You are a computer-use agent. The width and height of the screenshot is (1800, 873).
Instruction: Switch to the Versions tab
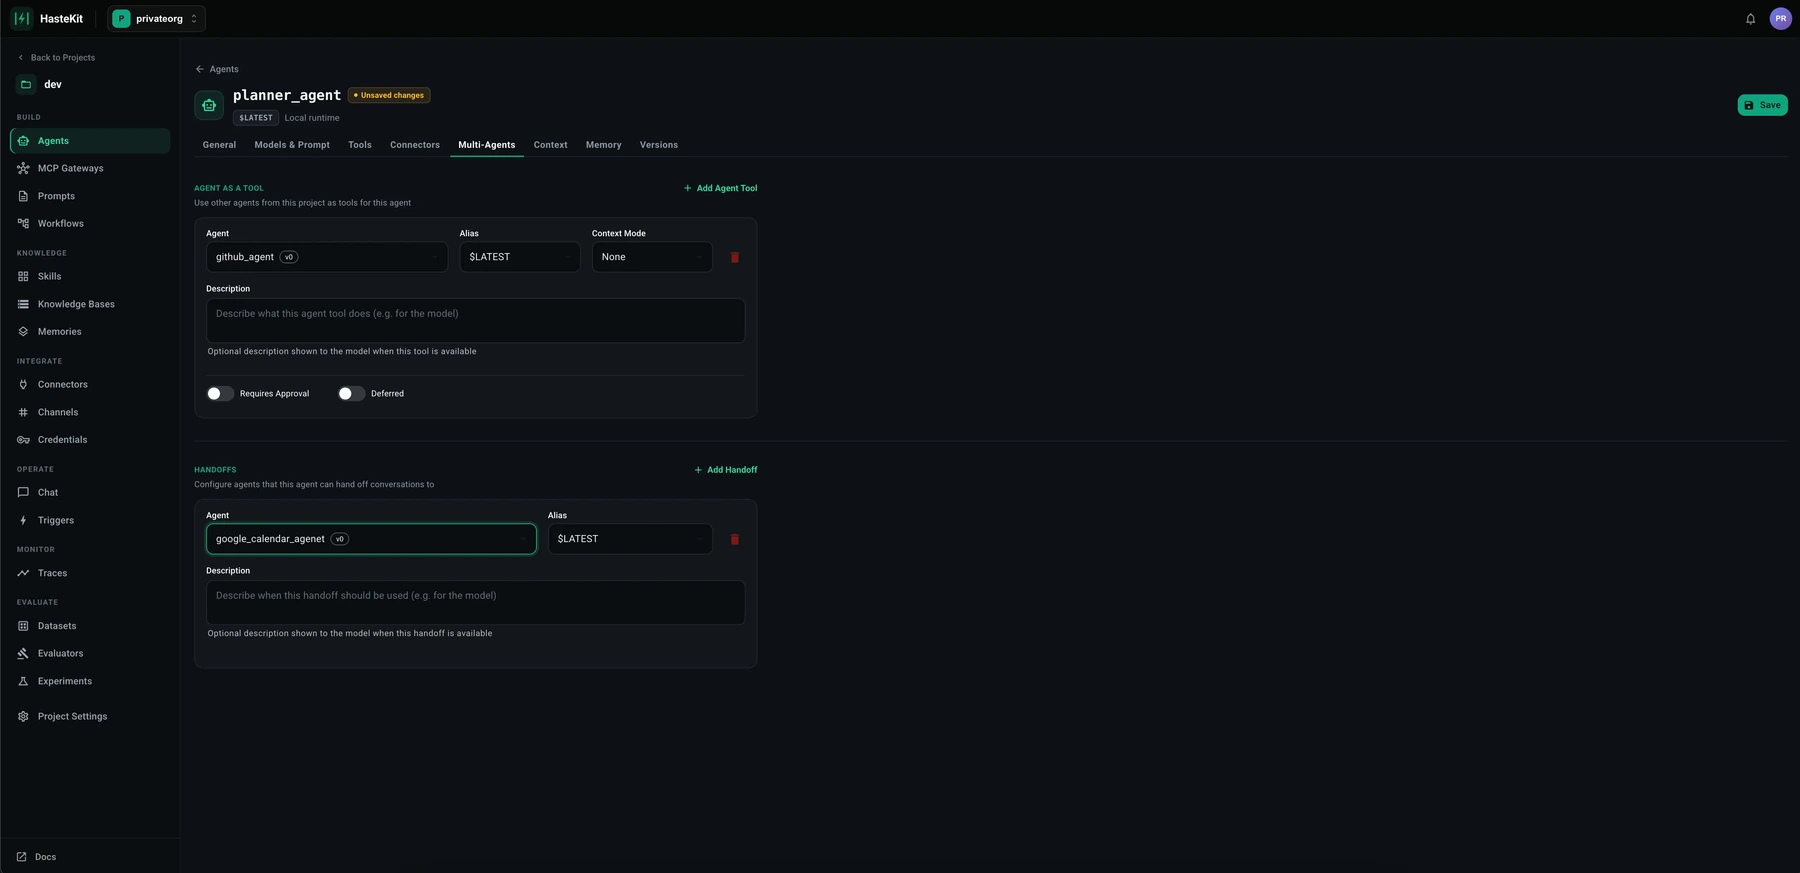pos(659,145)
